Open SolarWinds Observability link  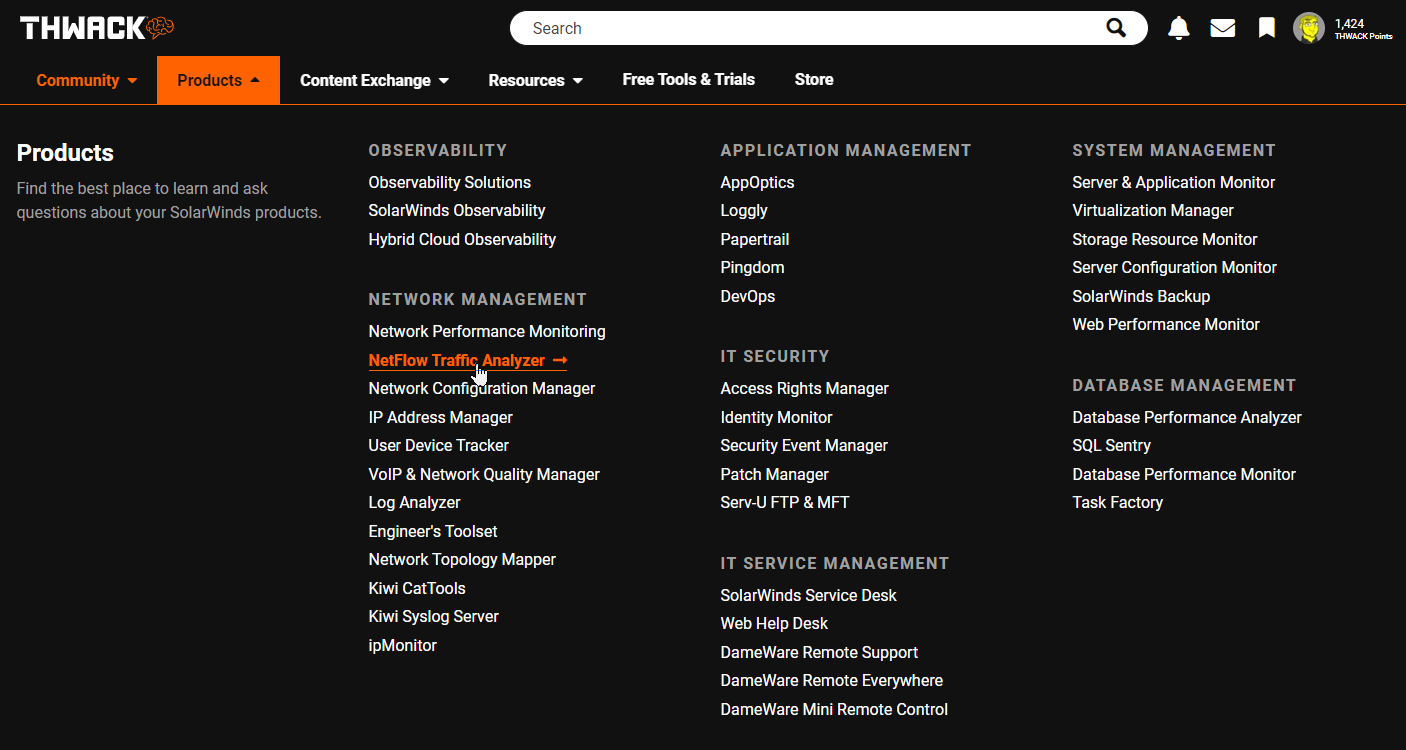(457, 210)
